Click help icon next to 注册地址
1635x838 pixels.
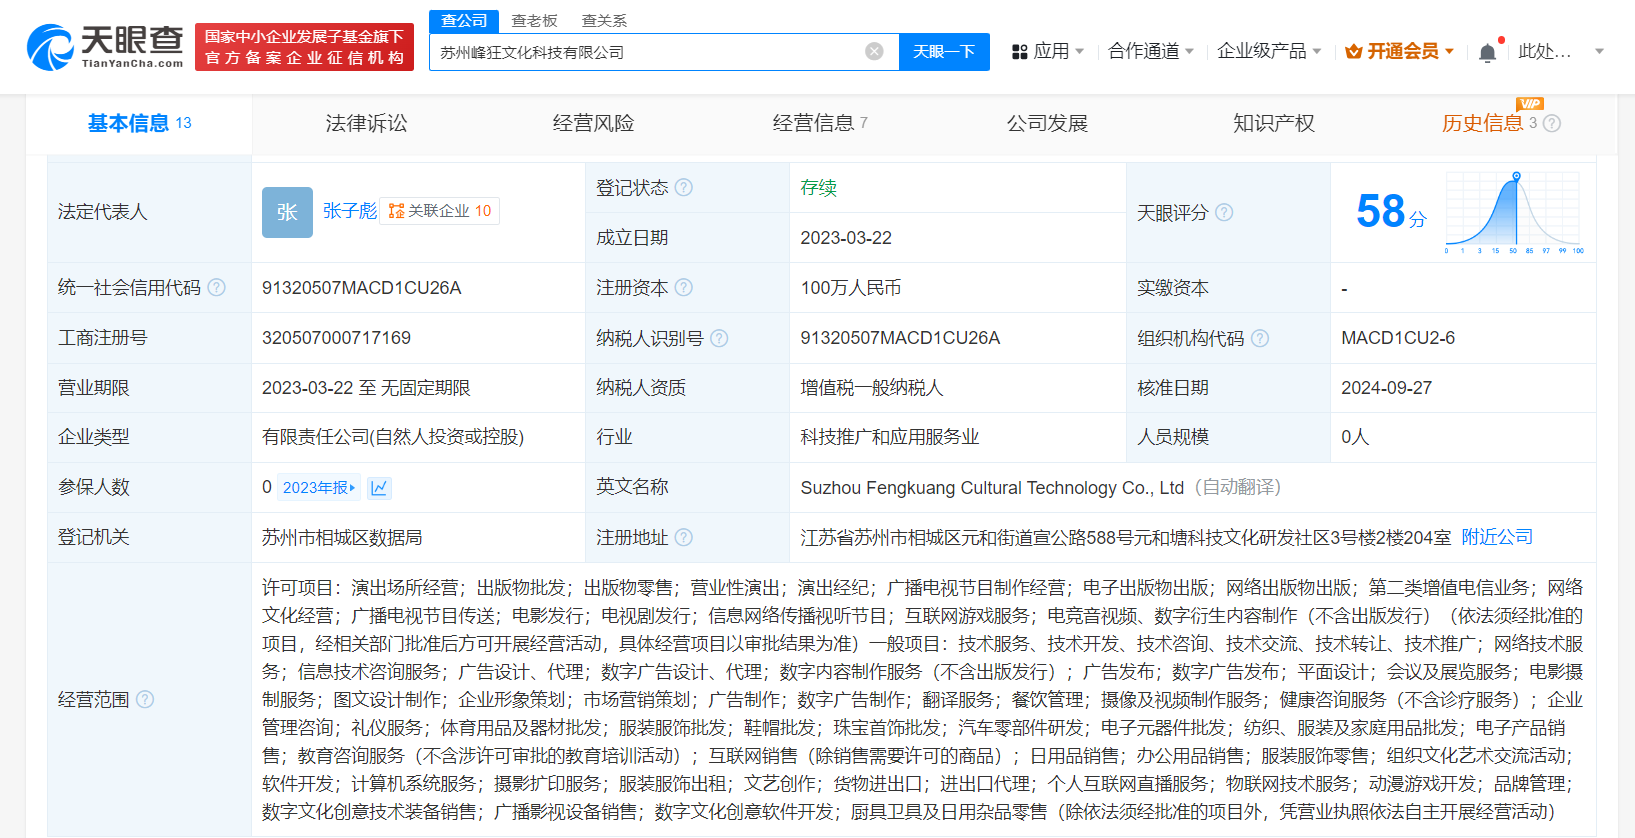click(684, 537)
